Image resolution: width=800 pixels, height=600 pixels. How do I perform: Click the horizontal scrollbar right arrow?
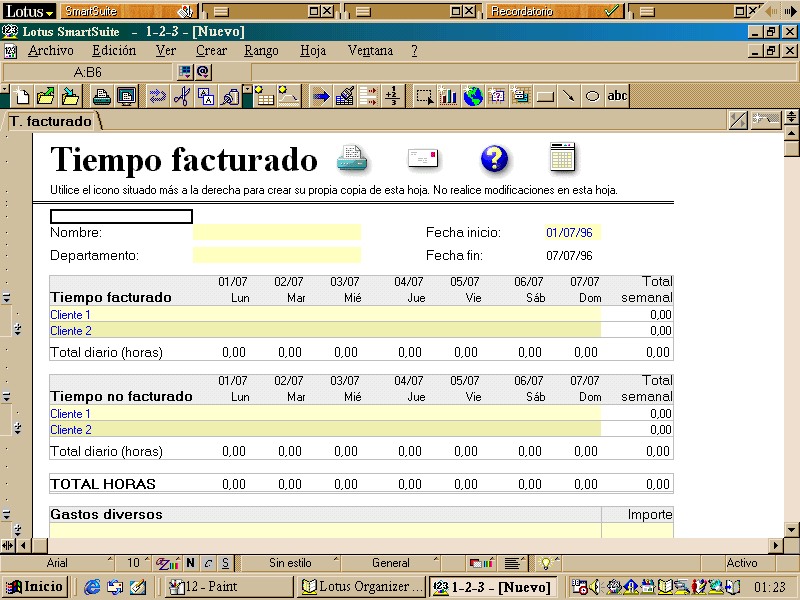tap(776, 545)
